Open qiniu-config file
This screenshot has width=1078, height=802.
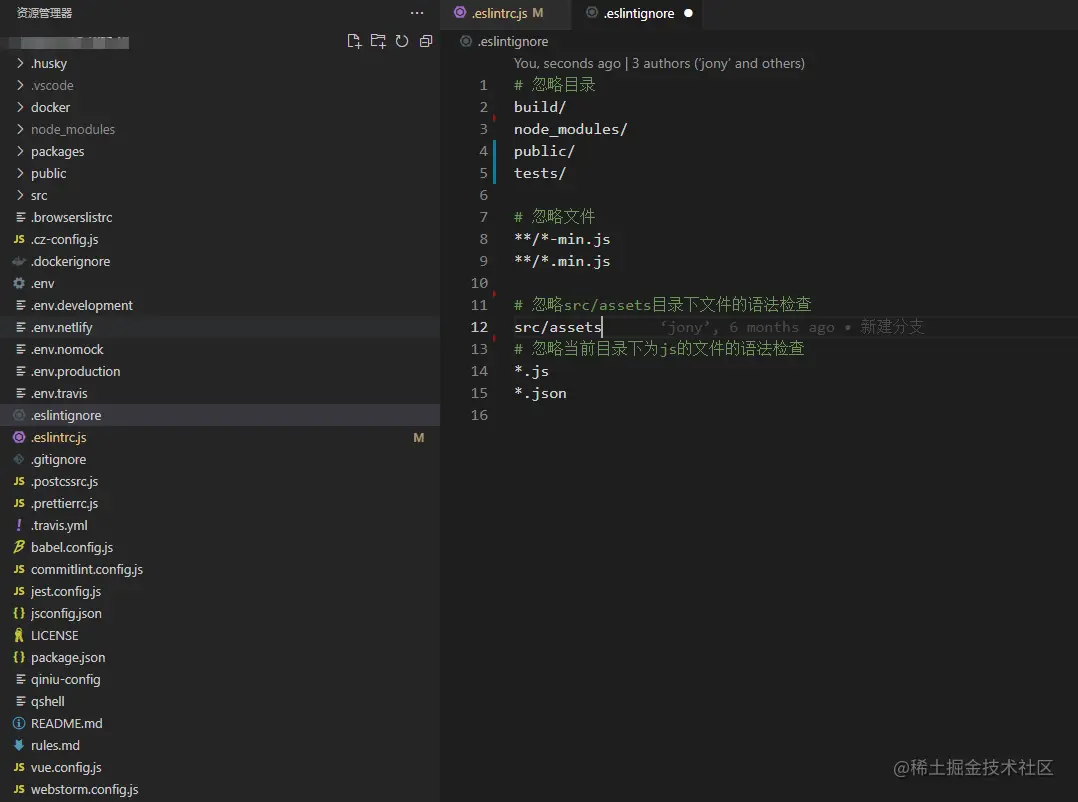pyautogui.click(x=220, y=679)
